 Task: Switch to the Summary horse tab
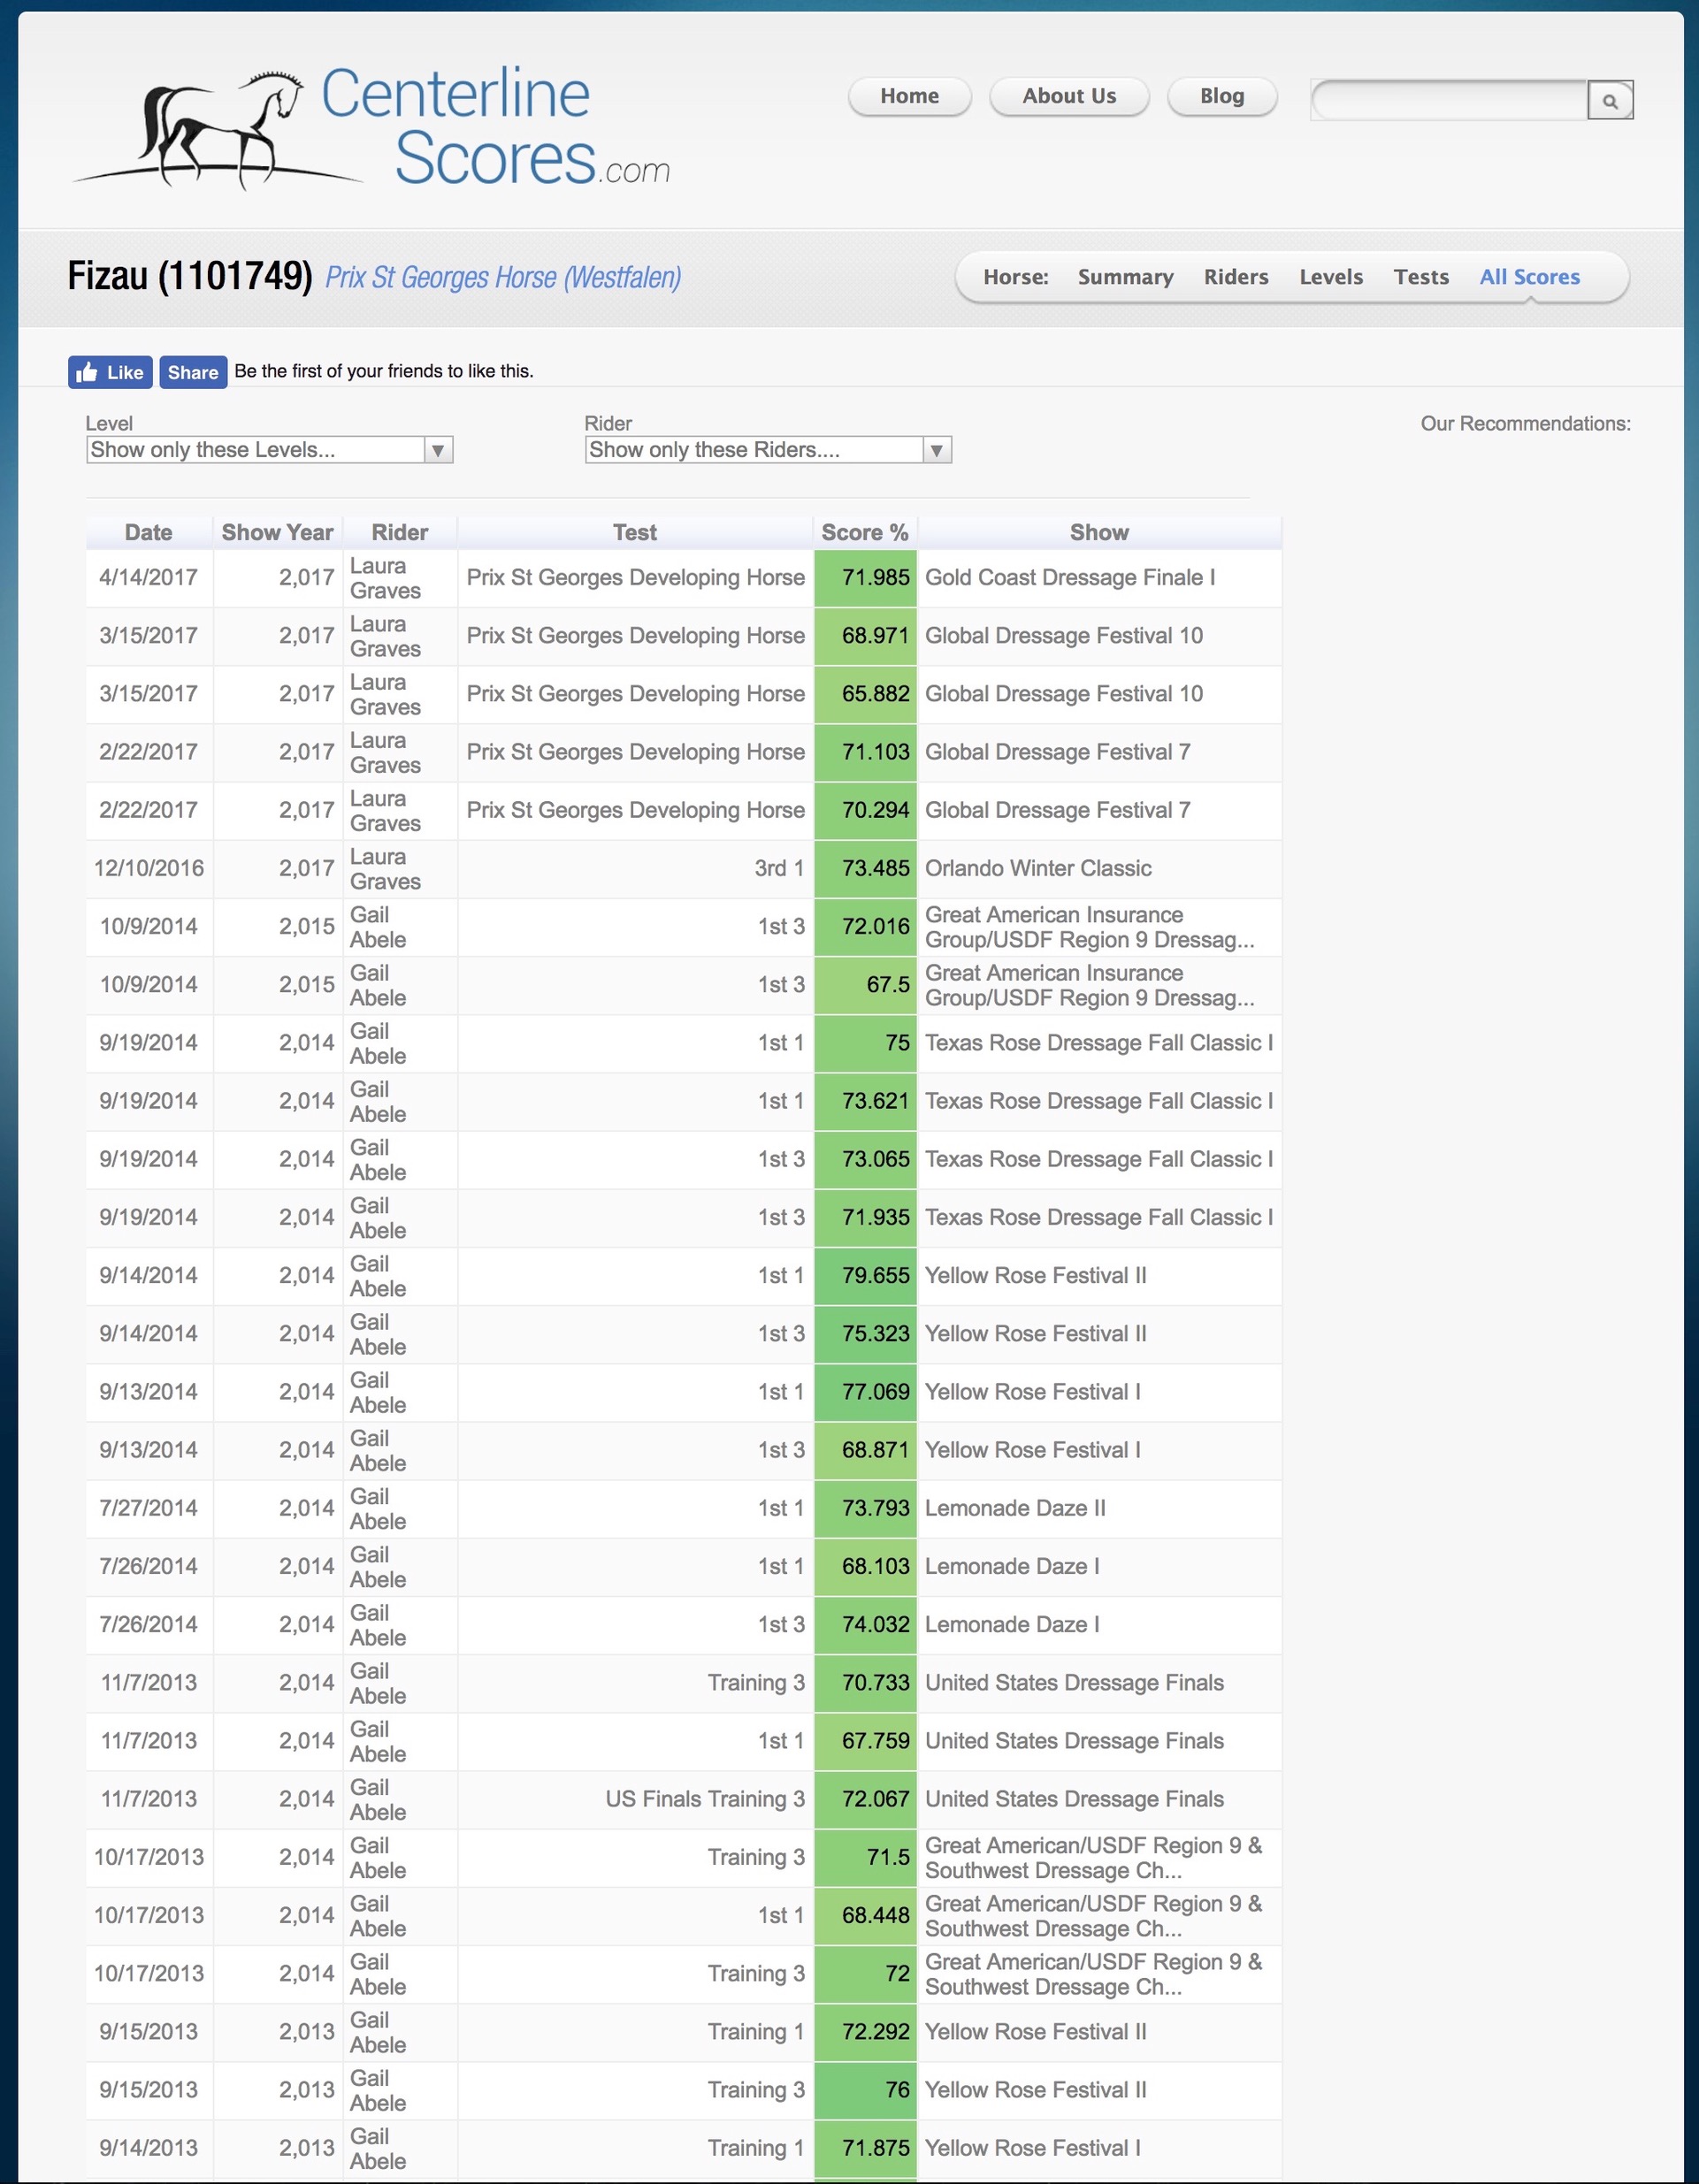click(1125, 277)
